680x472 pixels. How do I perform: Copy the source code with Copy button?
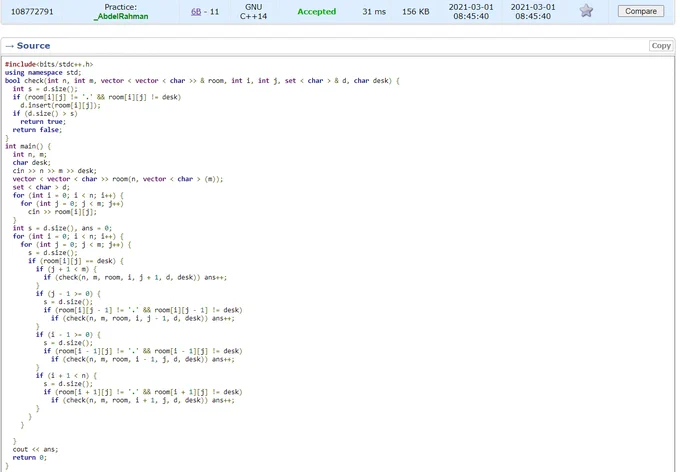[661, 46]
